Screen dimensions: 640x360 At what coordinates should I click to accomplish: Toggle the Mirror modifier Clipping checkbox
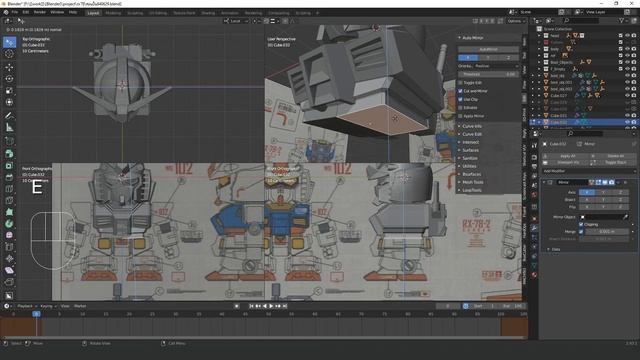tap(581, 224)
